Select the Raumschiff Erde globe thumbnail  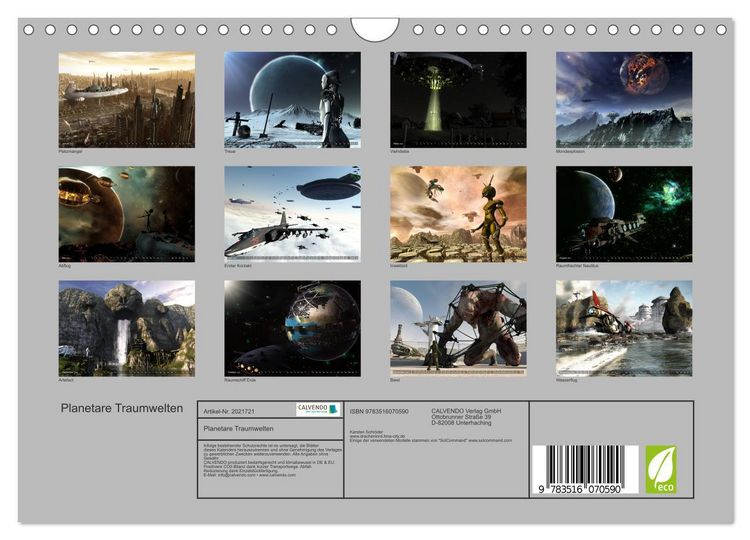pyautogui.click(x=293, y=328)
